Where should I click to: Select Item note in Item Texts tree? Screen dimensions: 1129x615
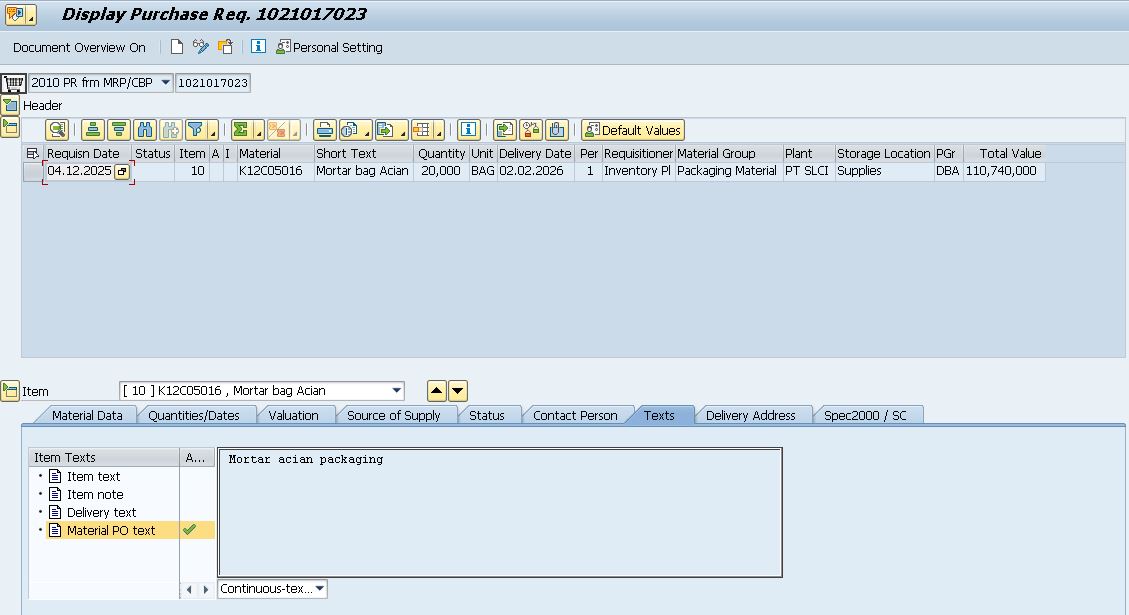tap(95, 494)
